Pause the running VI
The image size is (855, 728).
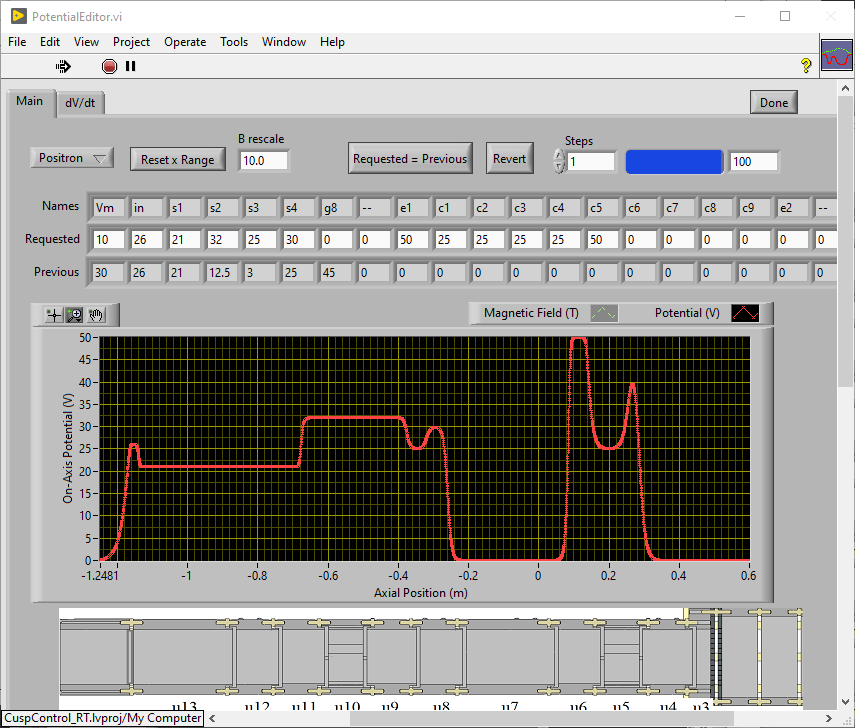[130, 66]
